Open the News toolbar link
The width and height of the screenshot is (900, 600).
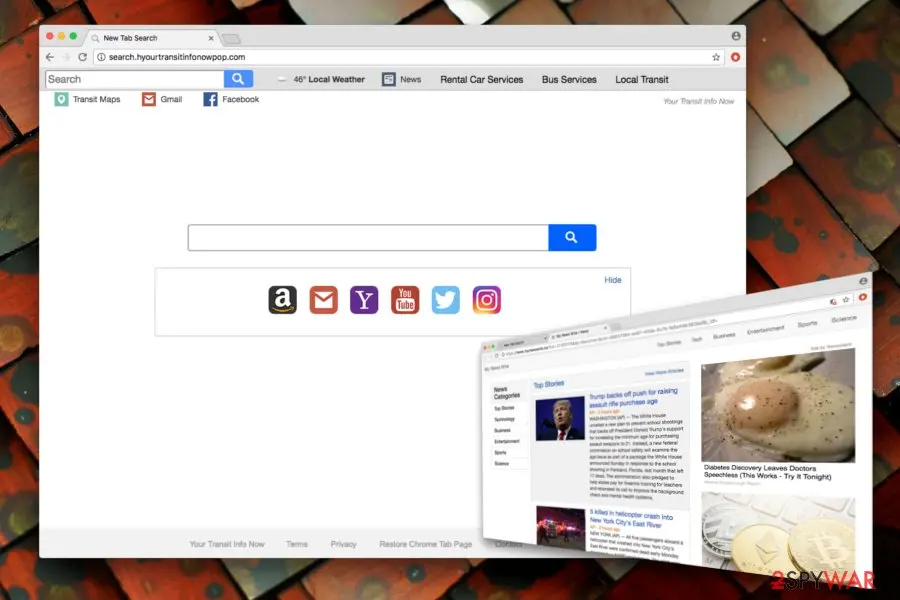click(401, 79)
